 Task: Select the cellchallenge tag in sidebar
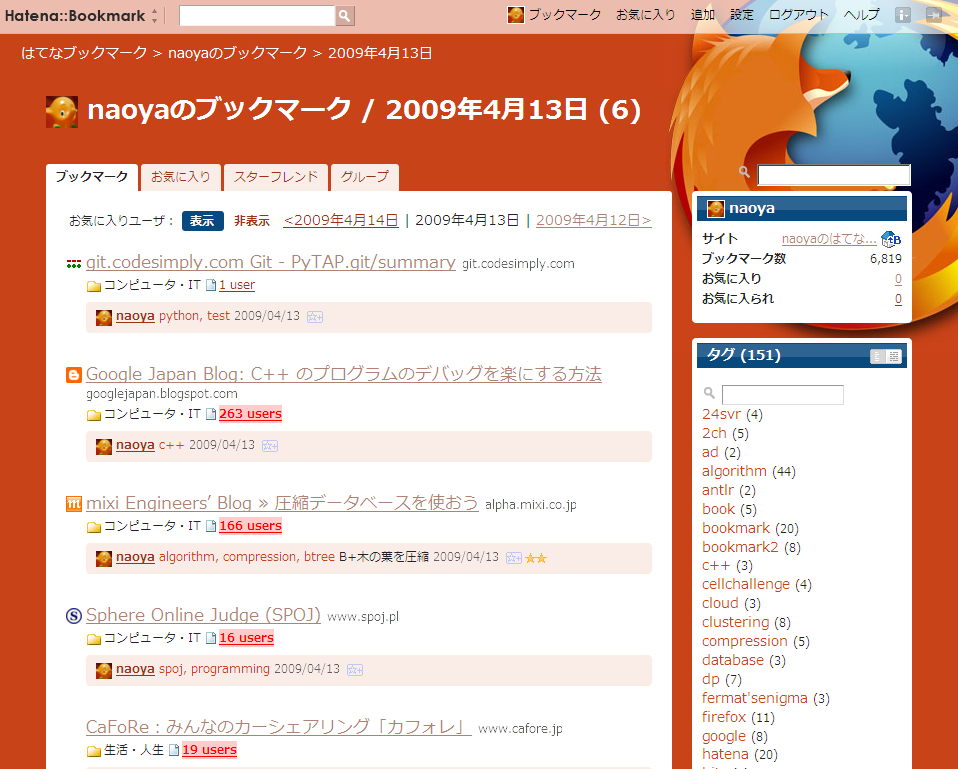pos(746,585)
